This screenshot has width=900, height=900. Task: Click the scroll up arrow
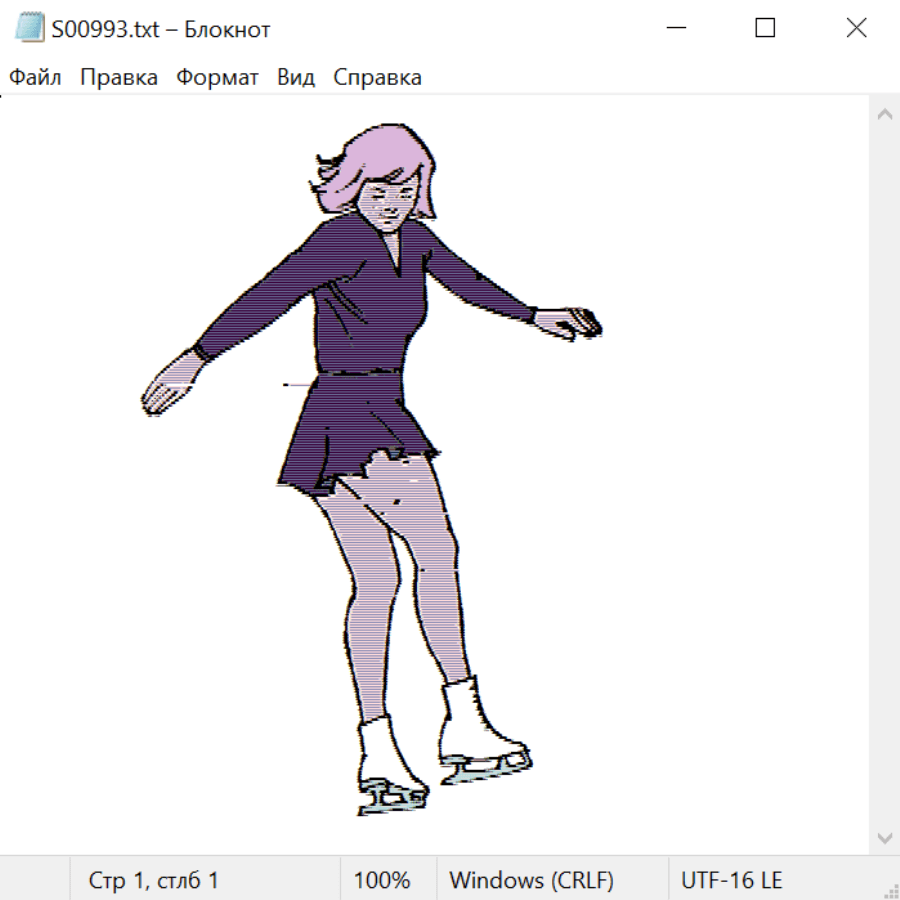click(884, 114)
